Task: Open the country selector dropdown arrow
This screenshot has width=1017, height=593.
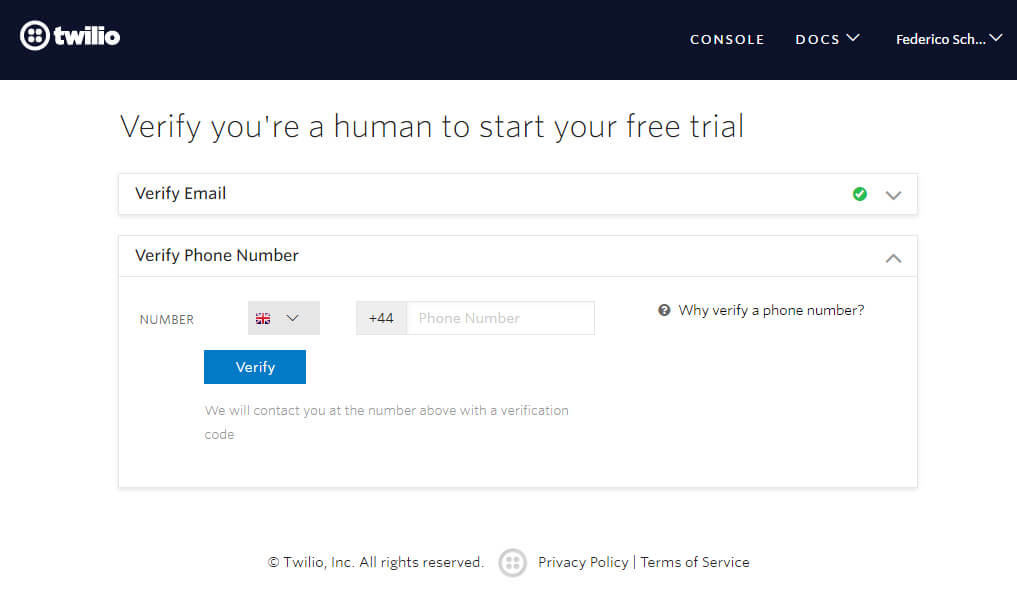Action: [x=292, y=319]
